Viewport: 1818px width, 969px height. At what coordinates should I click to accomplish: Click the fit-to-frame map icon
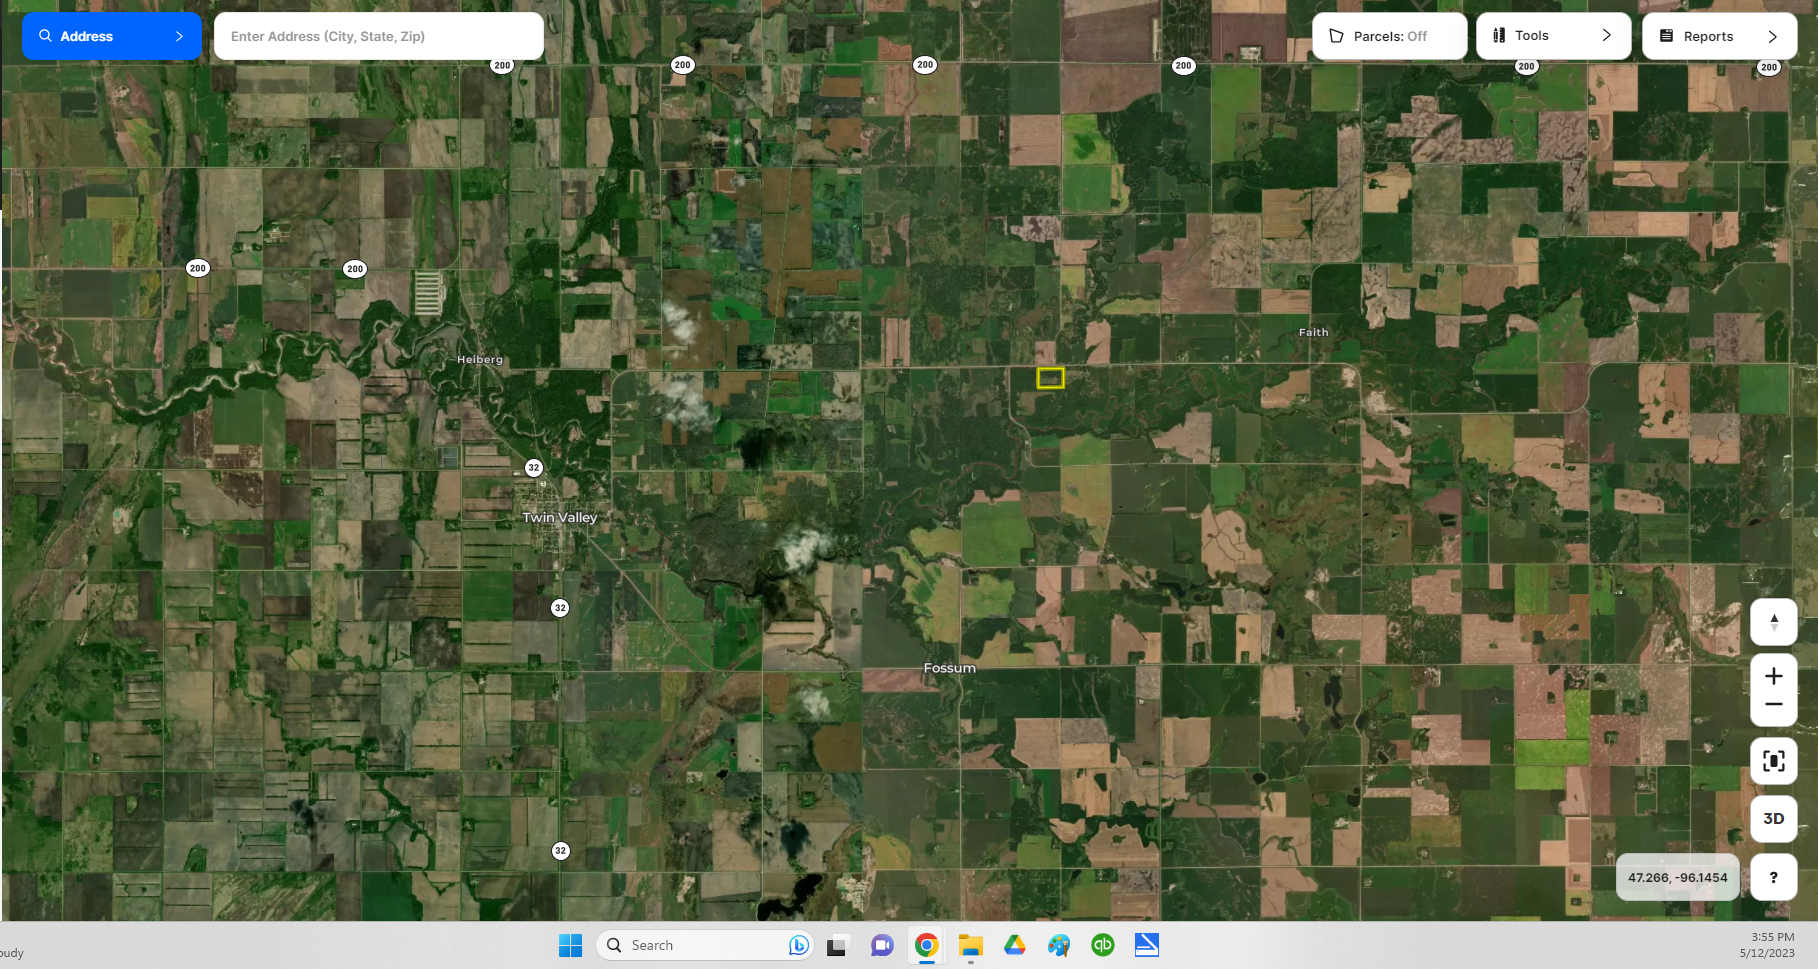pyautogui.click(x=1773, y=761)
